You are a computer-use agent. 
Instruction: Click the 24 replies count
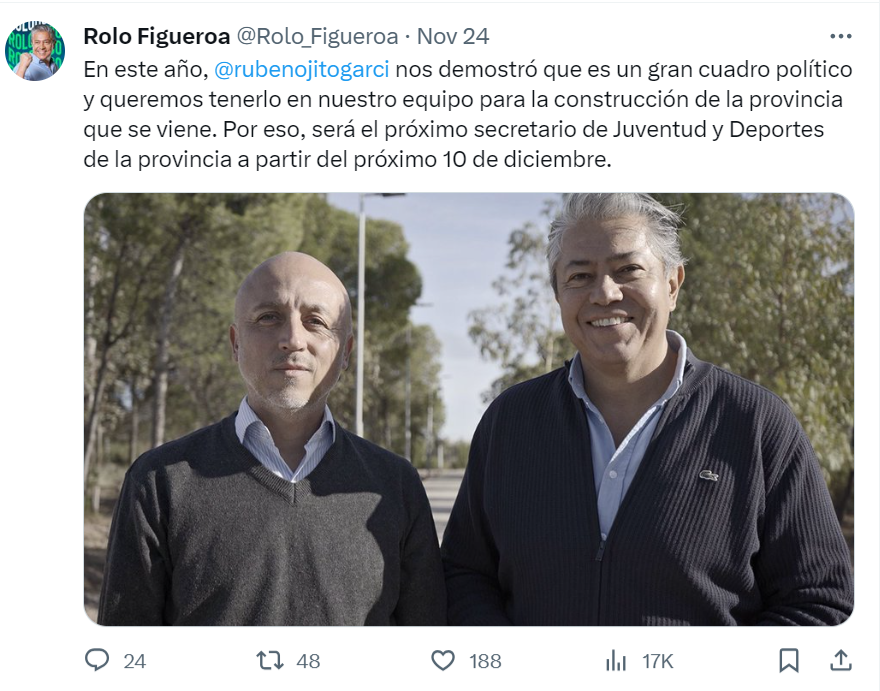pos(135,661)
